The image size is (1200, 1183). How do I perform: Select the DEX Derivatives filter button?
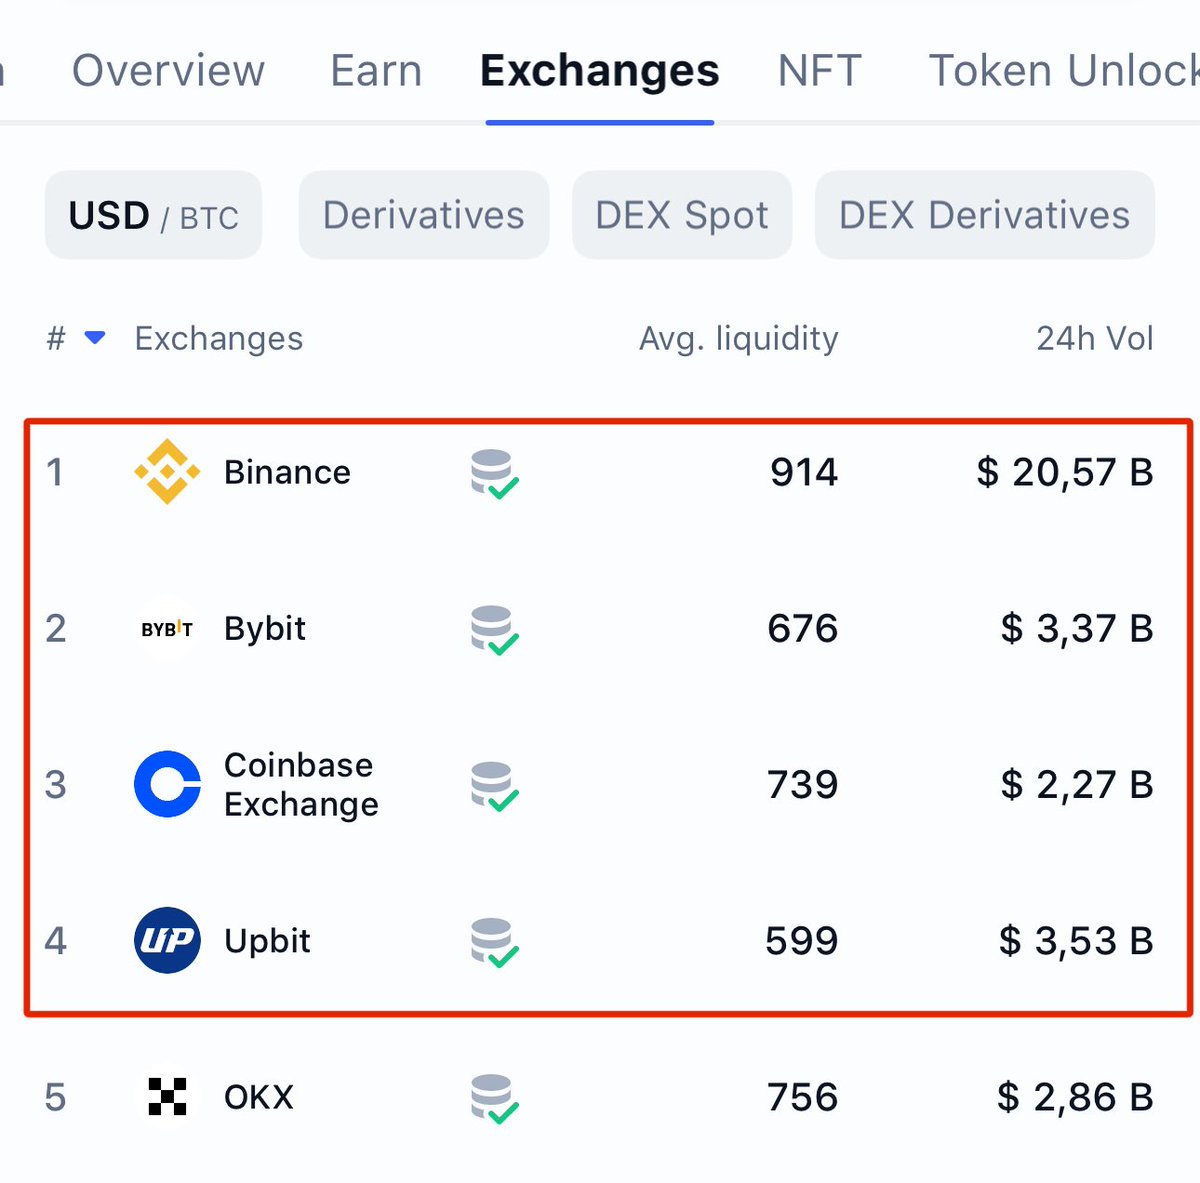(985, 215)
